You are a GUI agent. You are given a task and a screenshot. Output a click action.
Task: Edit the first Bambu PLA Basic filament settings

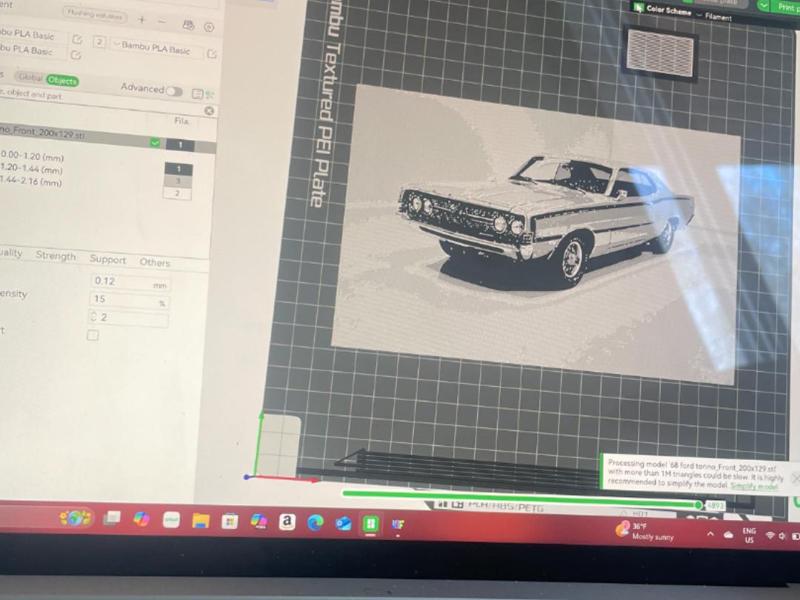coord(77,38)
